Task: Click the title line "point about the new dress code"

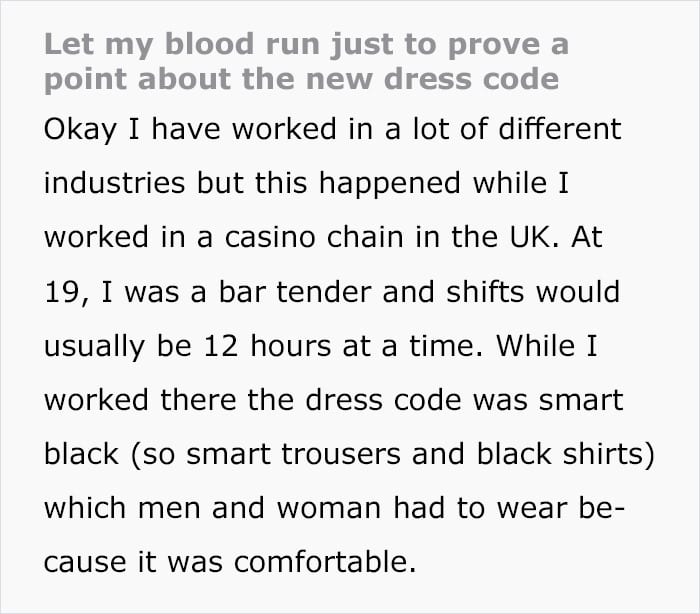Action: (302, 79)
